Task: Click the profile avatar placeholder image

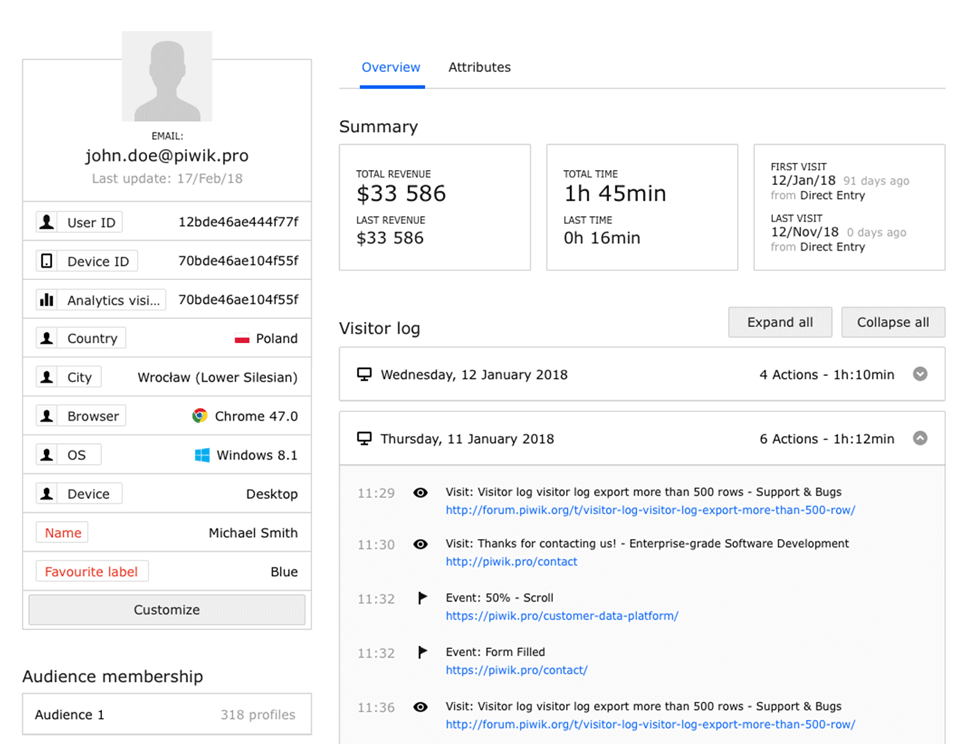Action: click(166, 76)
